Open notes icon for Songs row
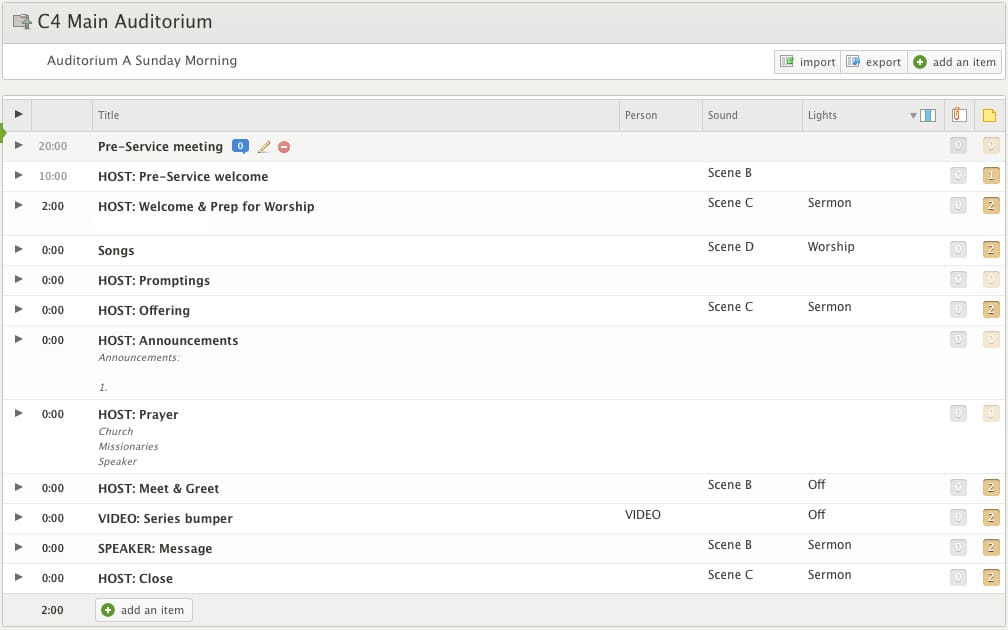The image size is (1008, 630). pyautogui.click(x=991, y=249)
